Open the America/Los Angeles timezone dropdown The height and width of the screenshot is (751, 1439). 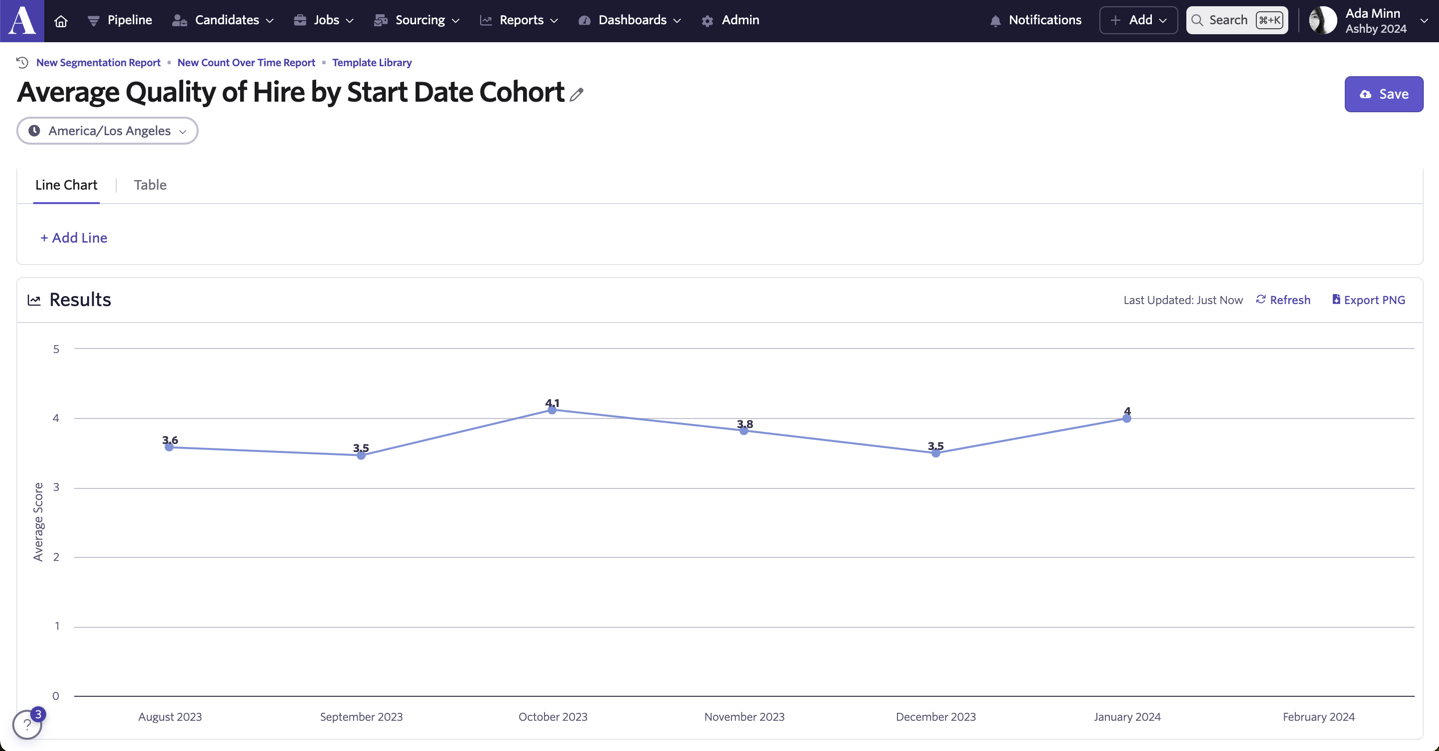[x=107, y=131]
